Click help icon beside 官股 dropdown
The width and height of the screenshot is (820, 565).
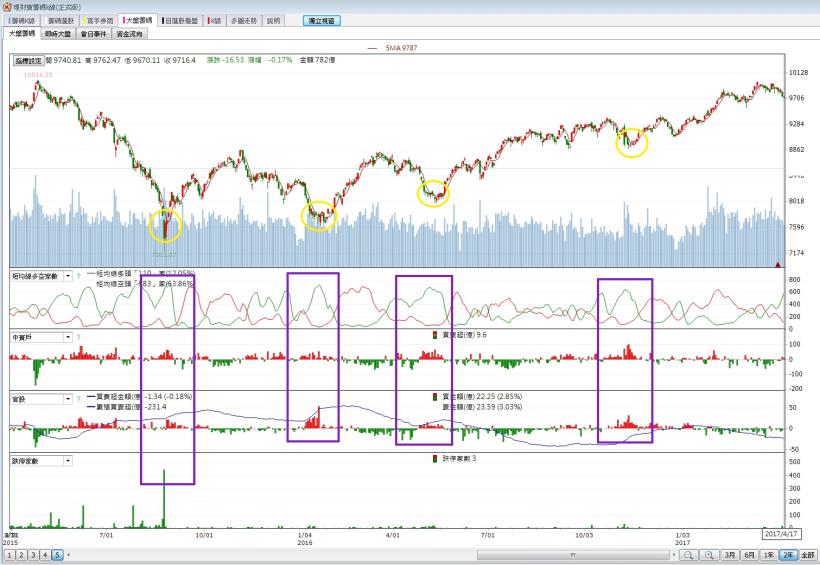pos(78,399)
